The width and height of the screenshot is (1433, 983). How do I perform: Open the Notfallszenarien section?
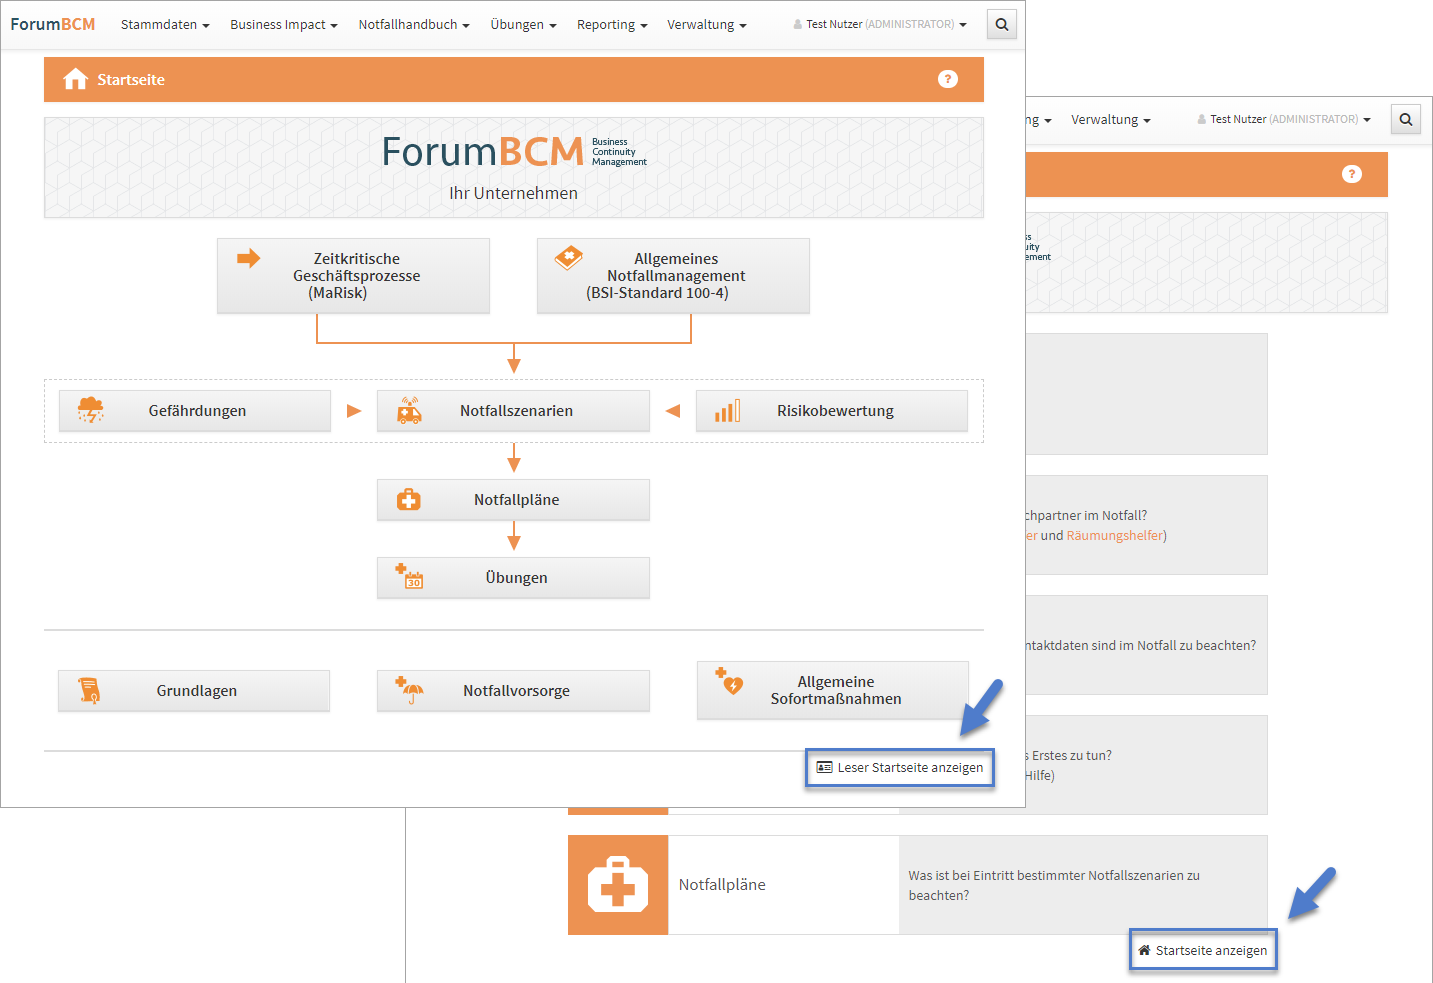[x=513, y=411]
